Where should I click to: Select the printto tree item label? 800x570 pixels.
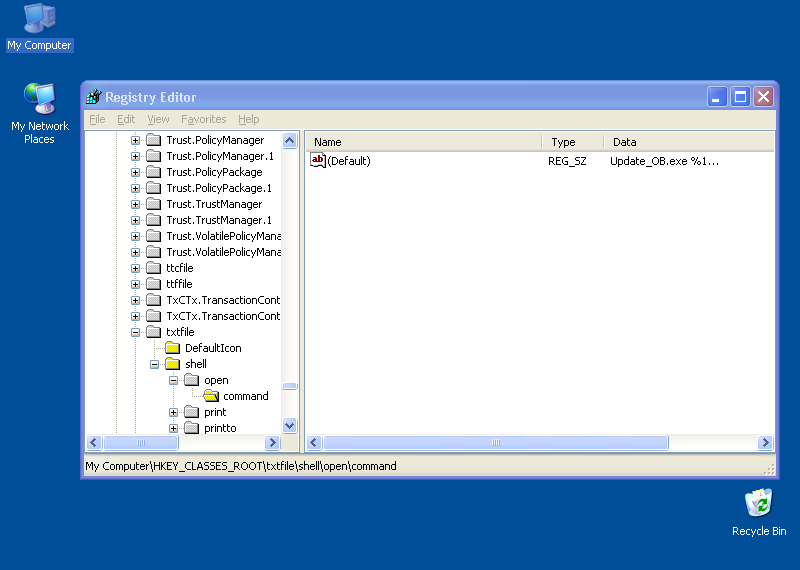pos(220,428)
